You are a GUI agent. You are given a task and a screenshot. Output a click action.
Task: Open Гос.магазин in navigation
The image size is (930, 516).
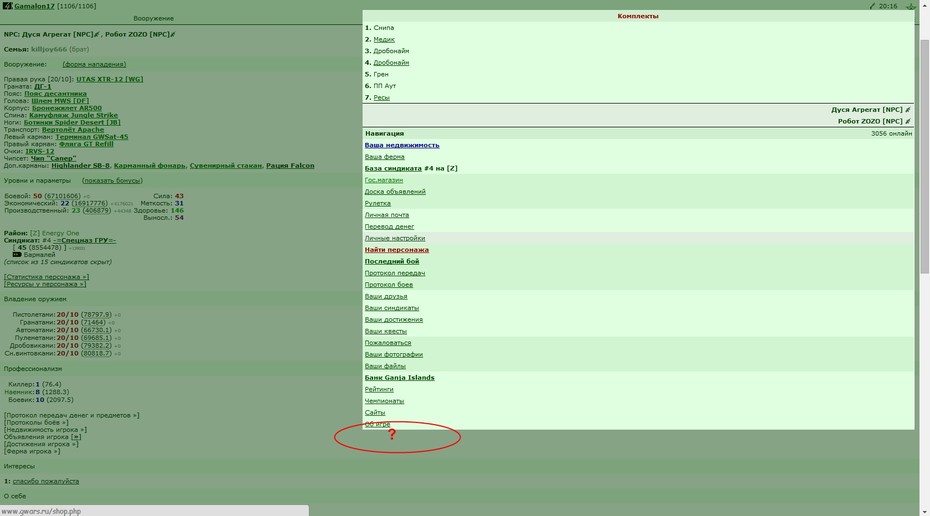click(x=384, y=180)
